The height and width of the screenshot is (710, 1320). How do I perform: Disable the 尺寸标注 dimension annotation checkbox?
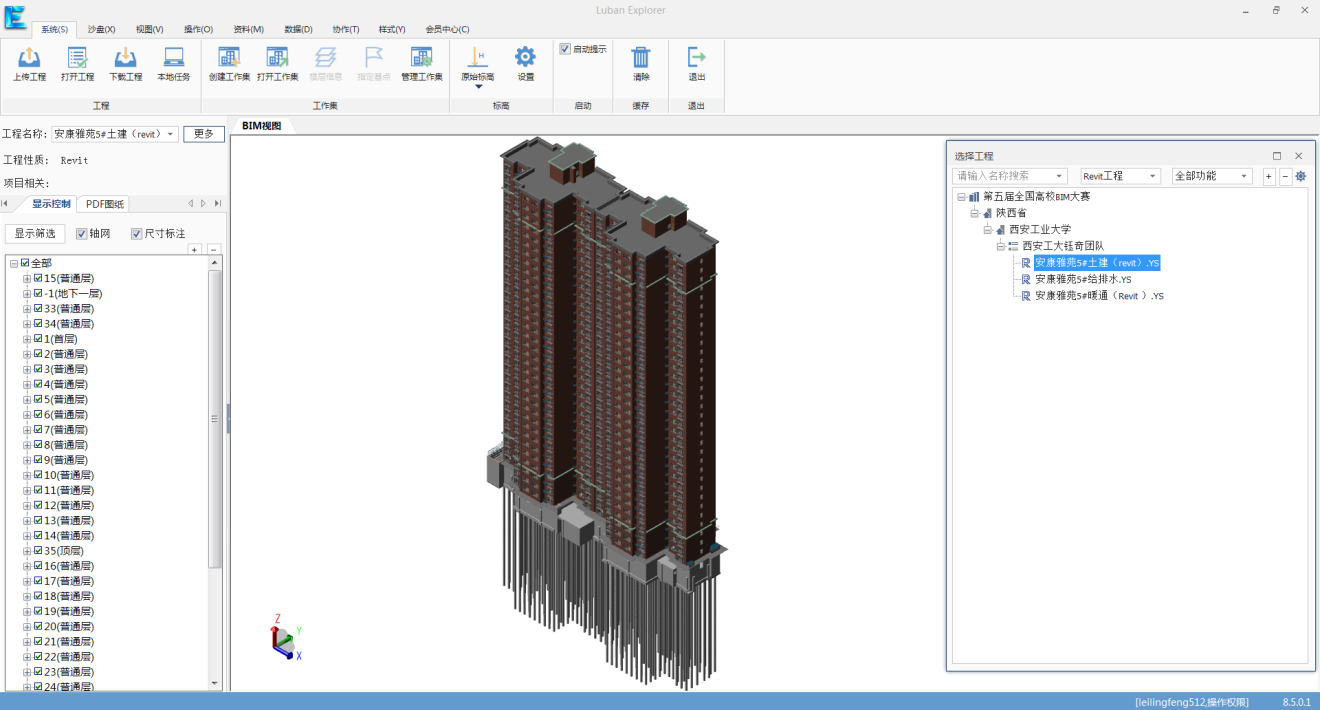point(137,234)
